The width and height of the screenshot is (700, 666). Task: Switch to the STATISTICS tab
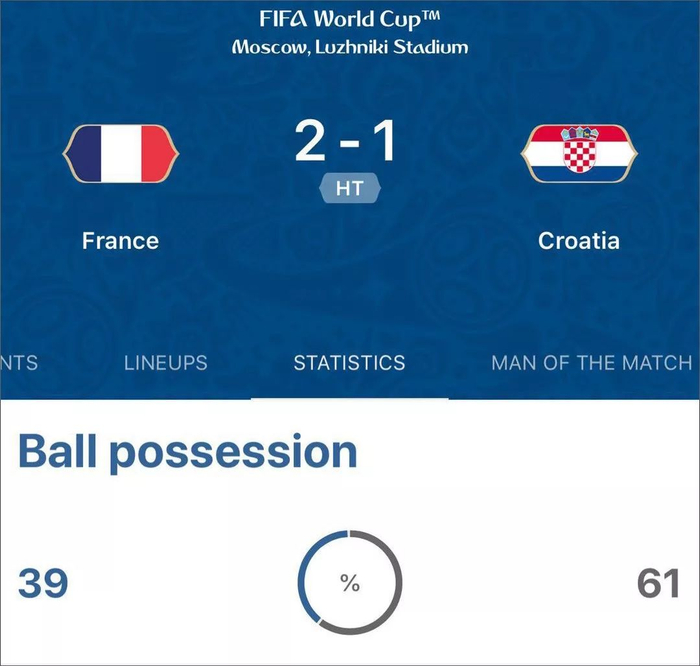coord(349,362)
